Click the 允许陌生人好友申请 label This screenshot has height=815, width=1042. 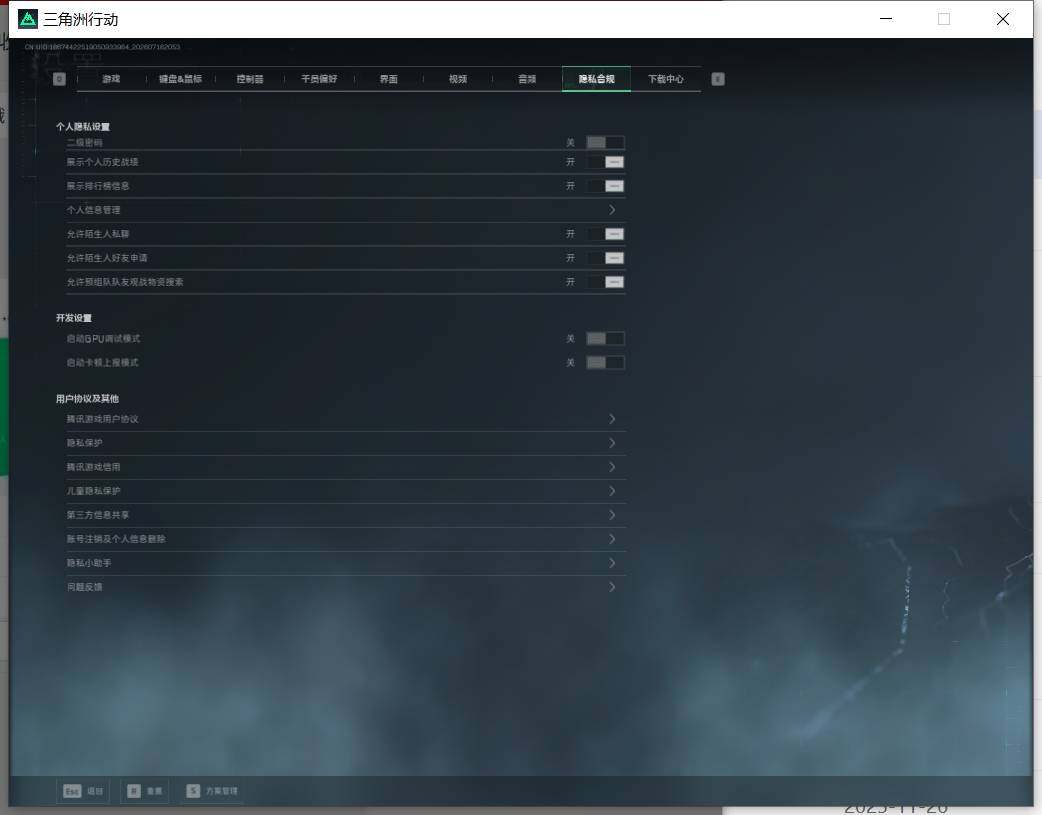coord(107,258)
